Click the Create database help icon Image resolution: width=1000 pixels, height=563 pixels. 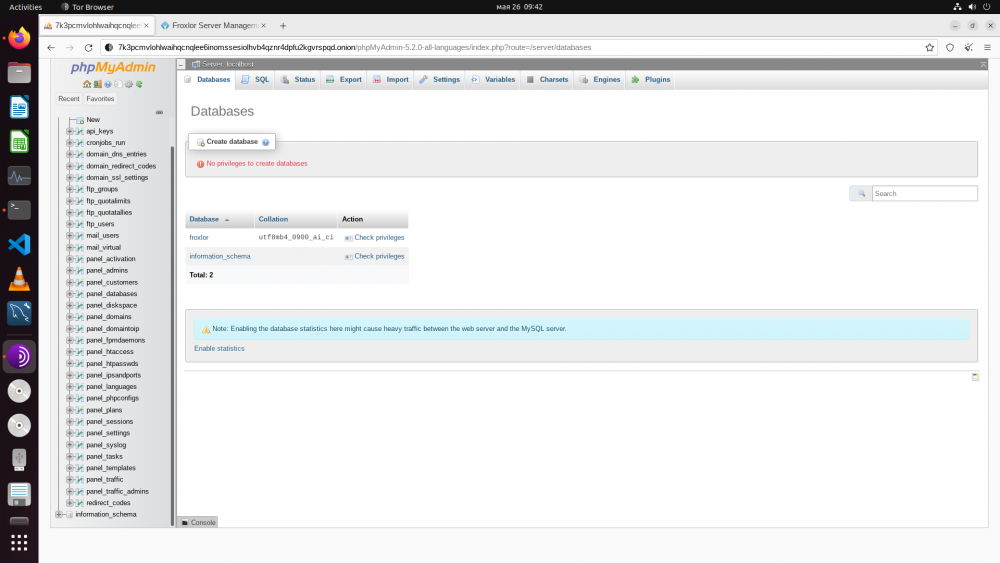click(266, 142)
